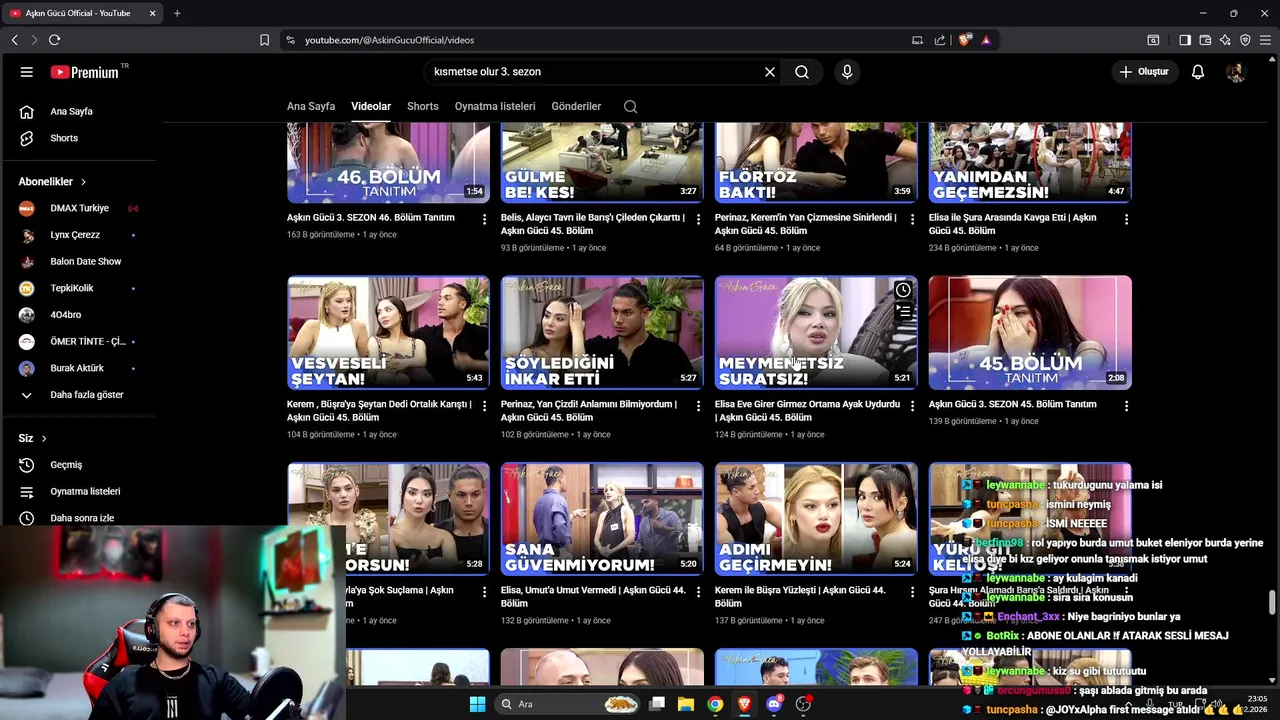Start voice search with the microphone
Image resolution: width=1280 pixels, height=720 pixels.
pos(847,72)
